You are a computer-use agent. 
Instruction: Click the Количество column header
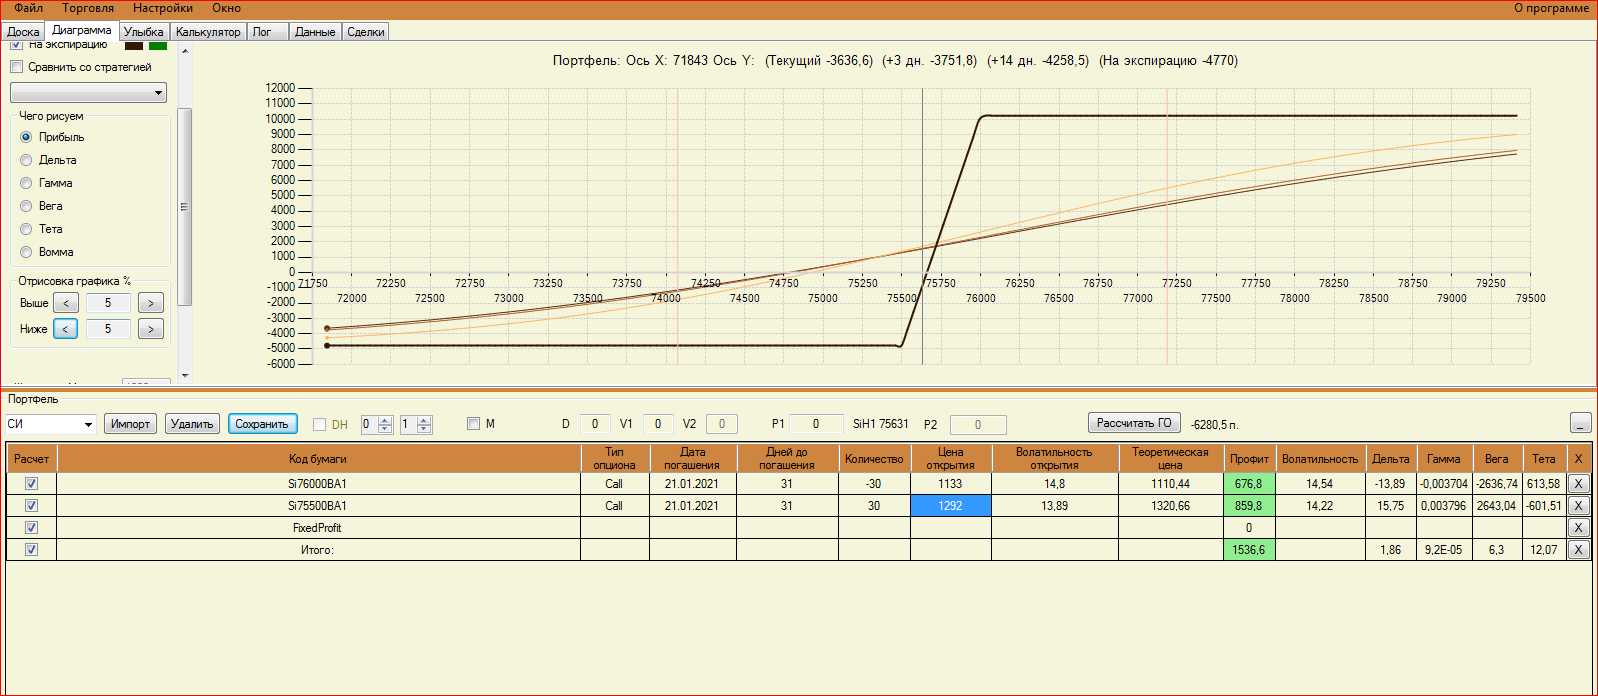pyautogui.click(x=874, y=459)
